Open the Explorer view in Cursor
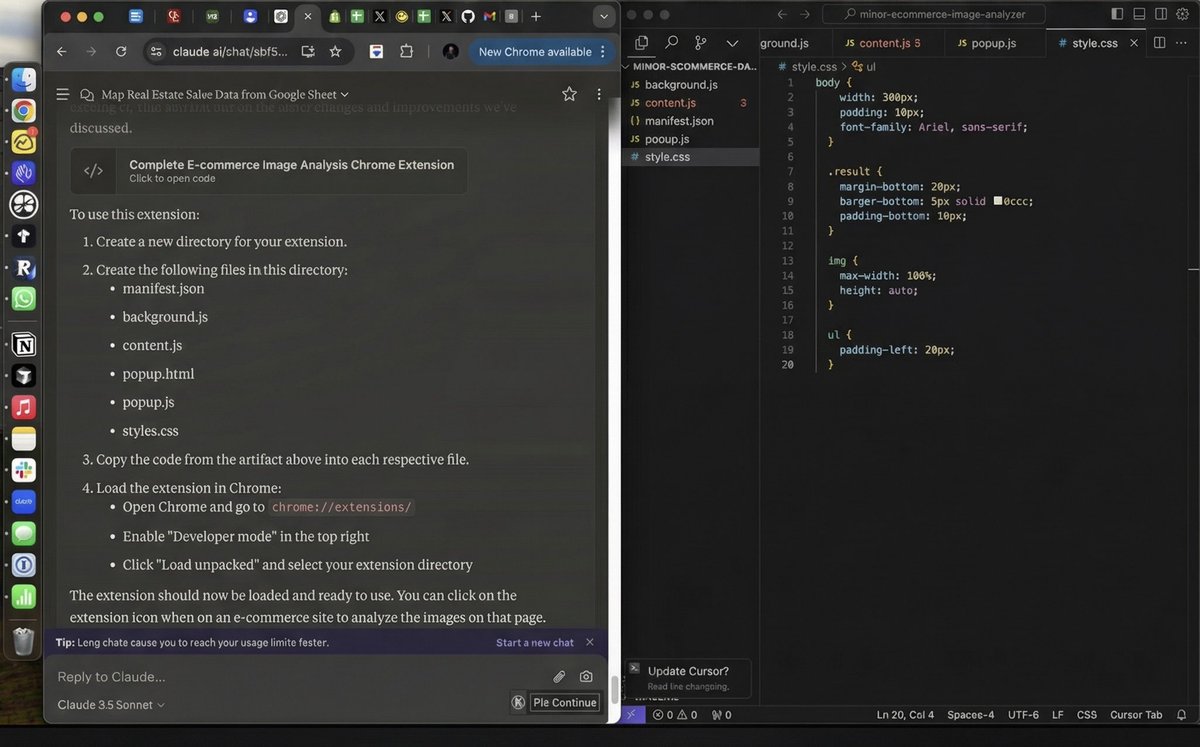Viewport: 1200px width, 747px height. coord(642,43)
